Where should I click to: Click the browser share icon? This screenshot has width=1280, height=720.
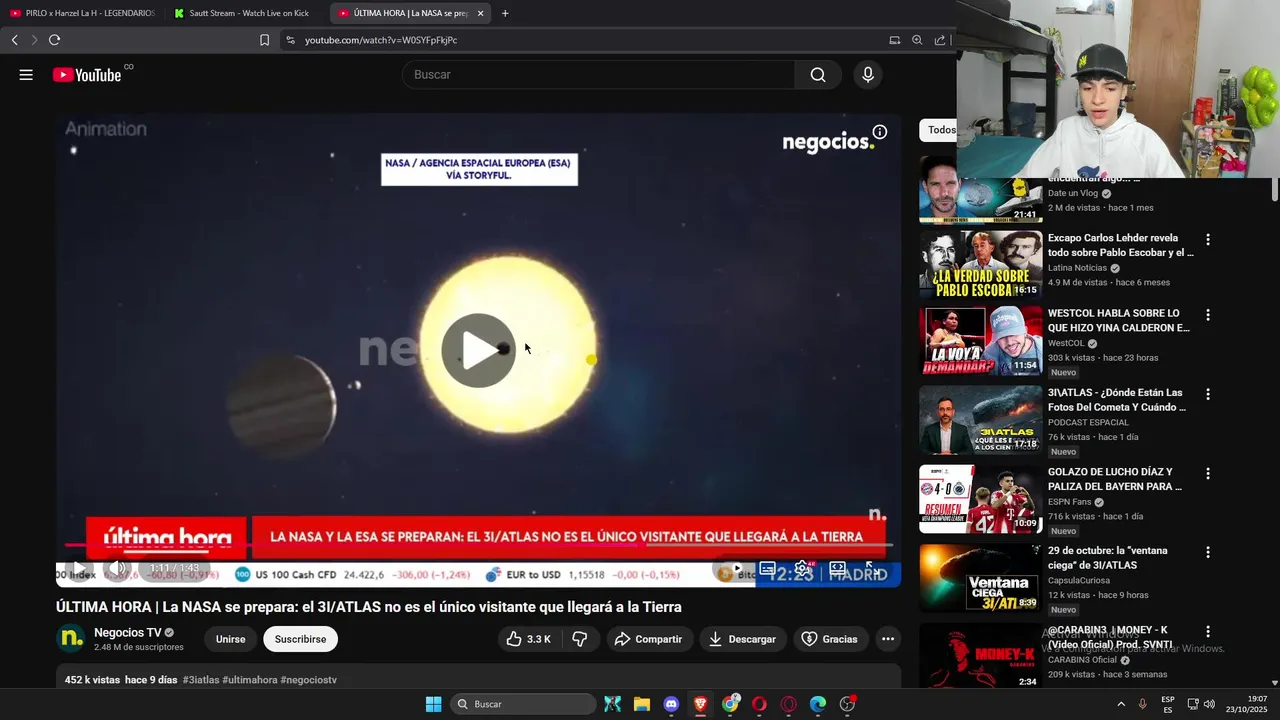(x=940, y=40)
